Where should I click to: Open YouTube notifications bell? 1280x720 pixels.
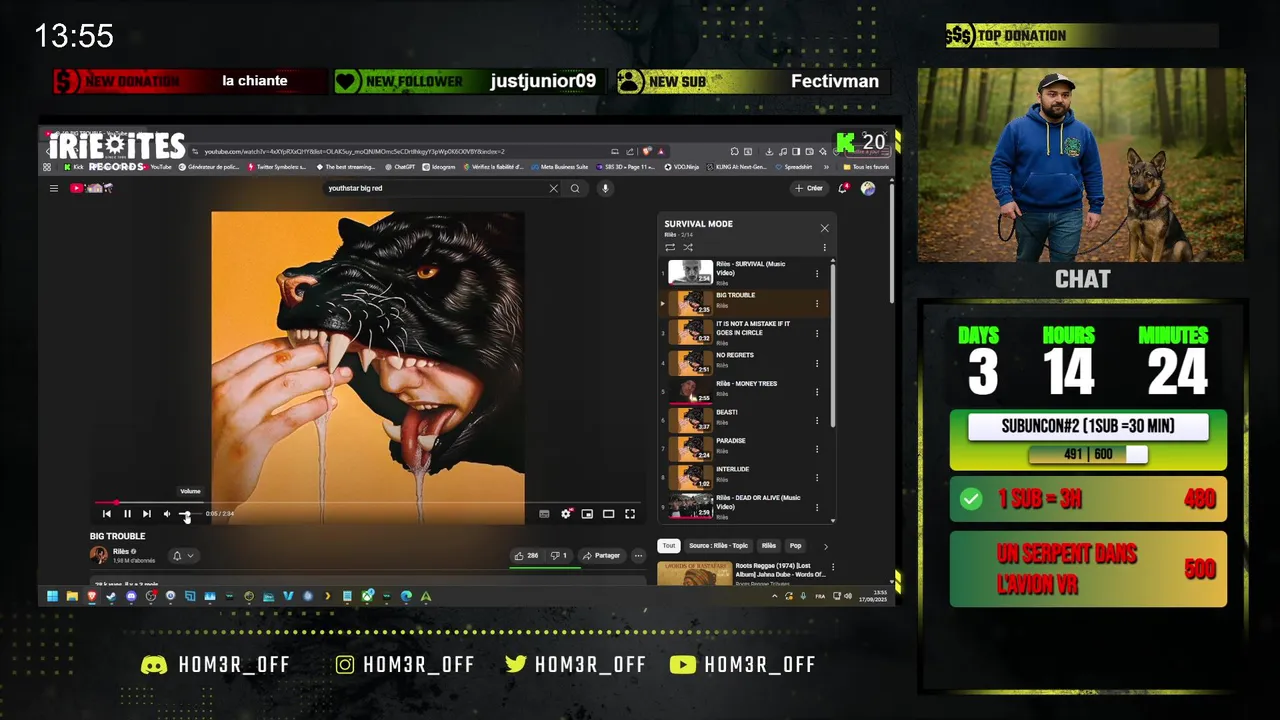pos(843,188)
